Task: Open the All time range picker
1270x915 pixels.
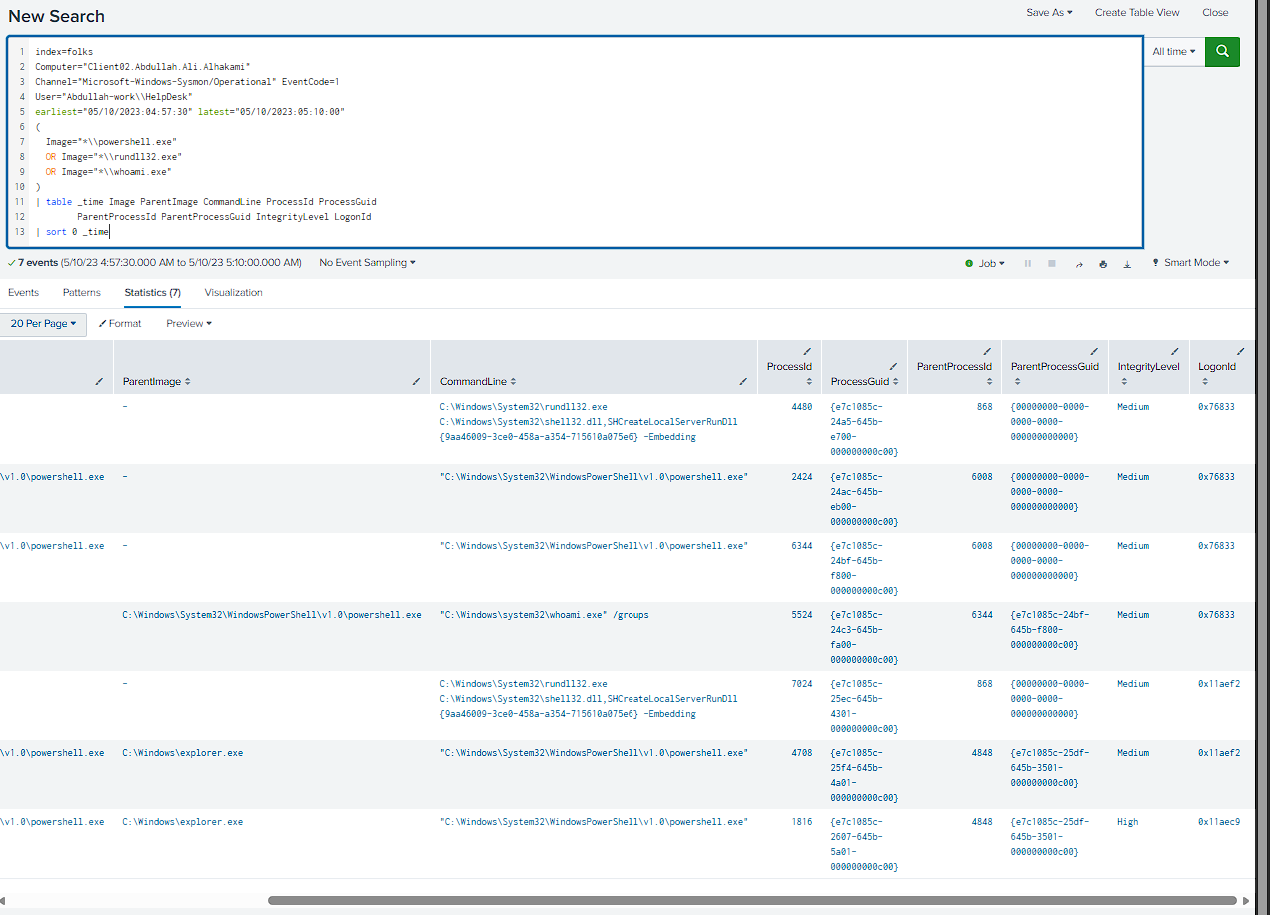Action: [x=1173, y=52]
